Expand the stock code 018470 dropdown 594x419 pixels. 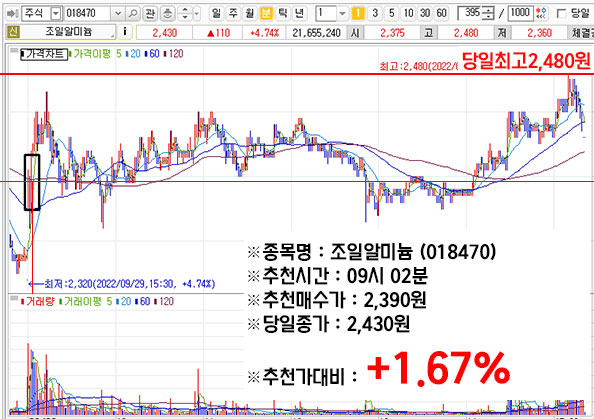[x=118, y=14]
